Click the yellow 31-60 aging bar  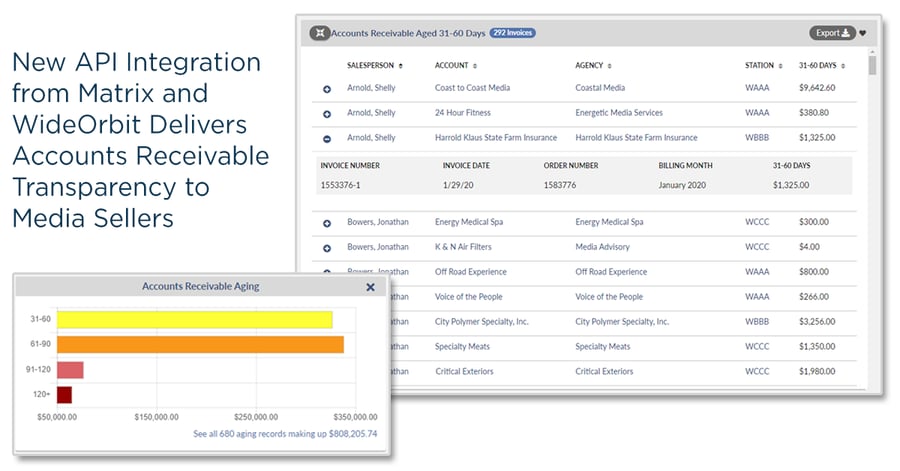click(x=194, y=320)
